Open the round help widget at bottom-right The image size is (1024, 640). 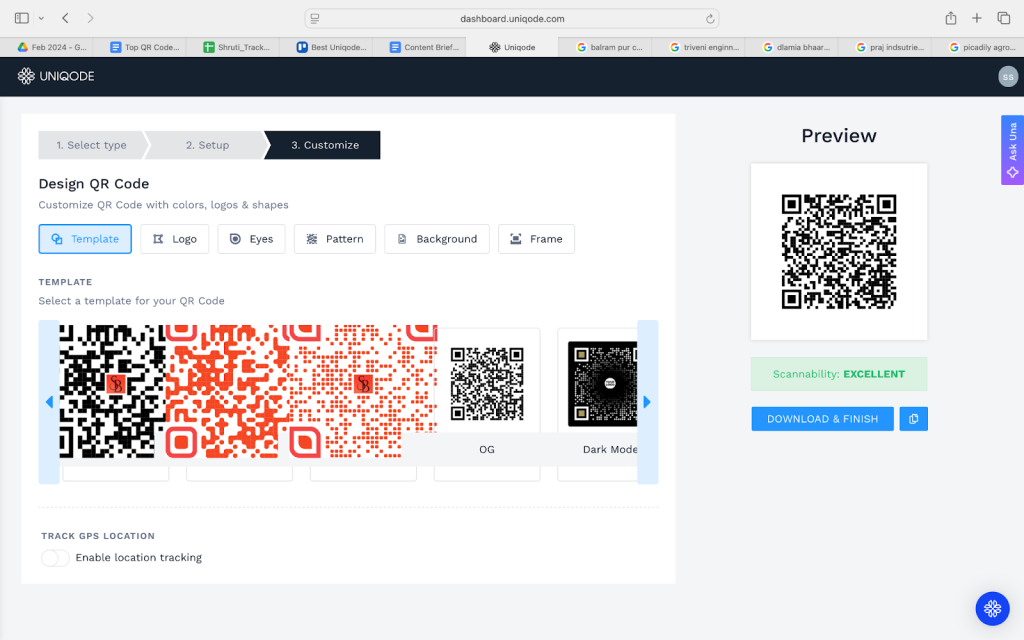point(992,607)
